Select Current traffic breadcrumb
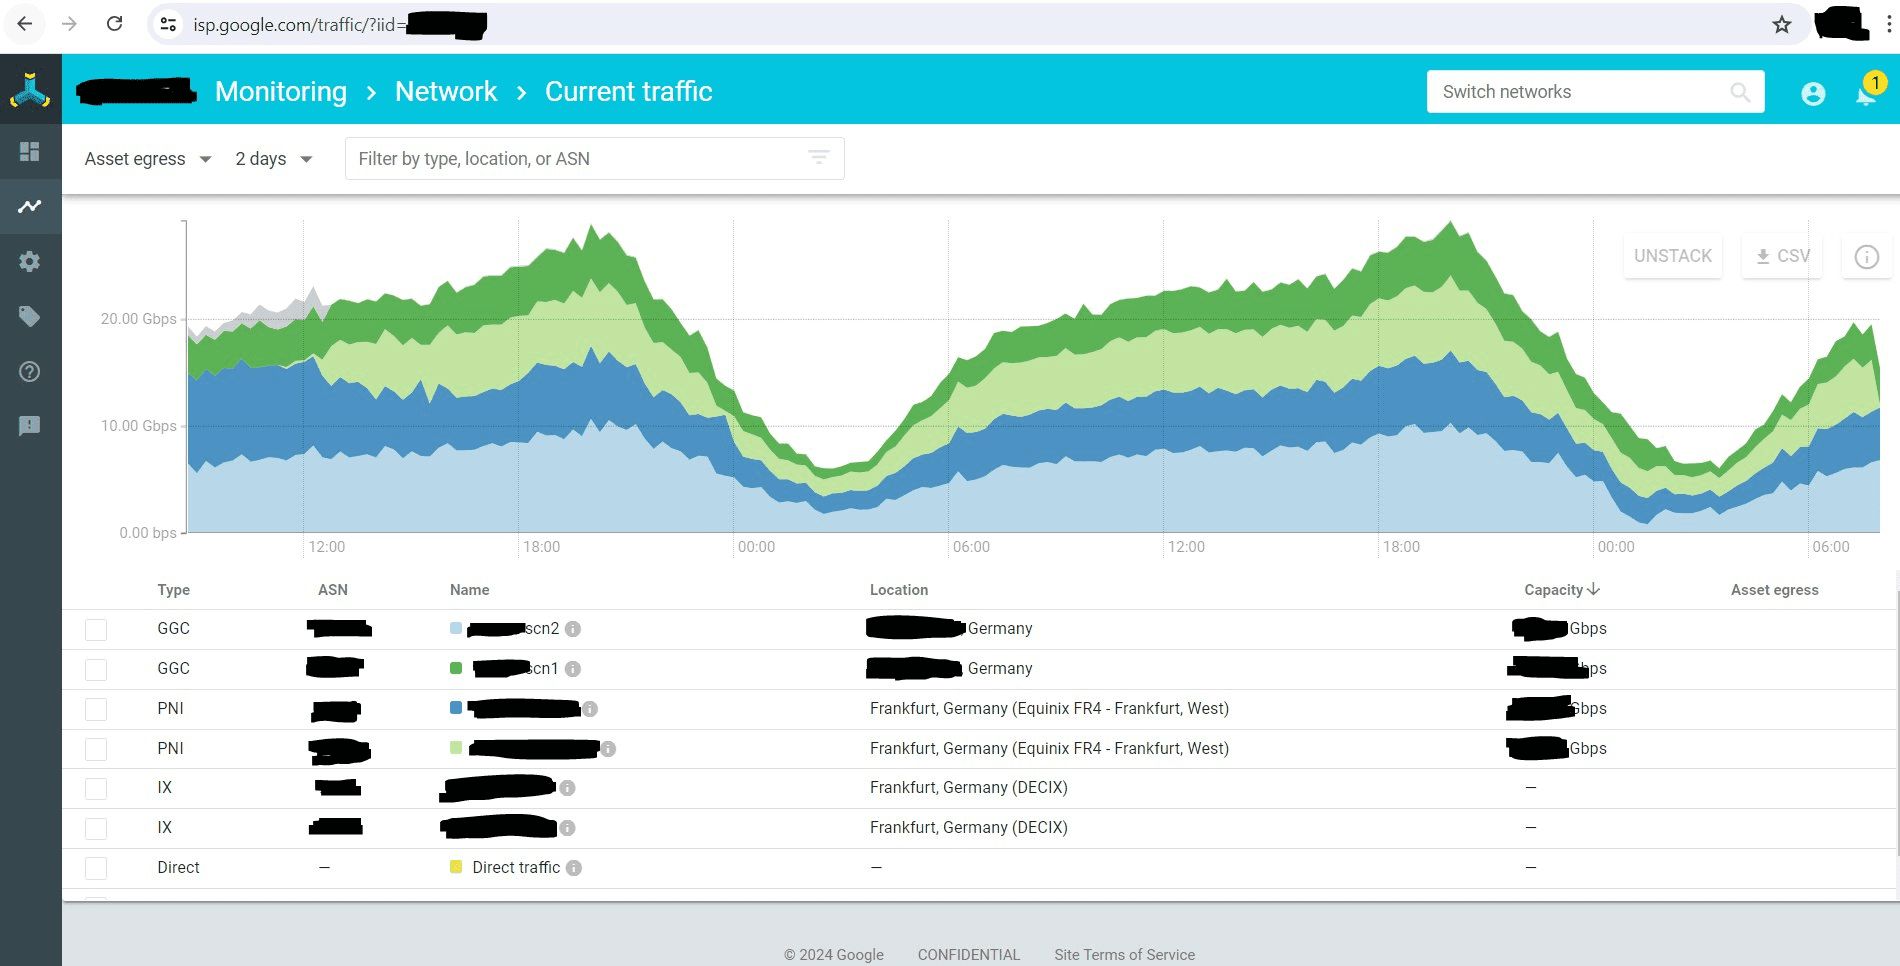This screenshot has height=966, width=1900. (x=629, y=92)
